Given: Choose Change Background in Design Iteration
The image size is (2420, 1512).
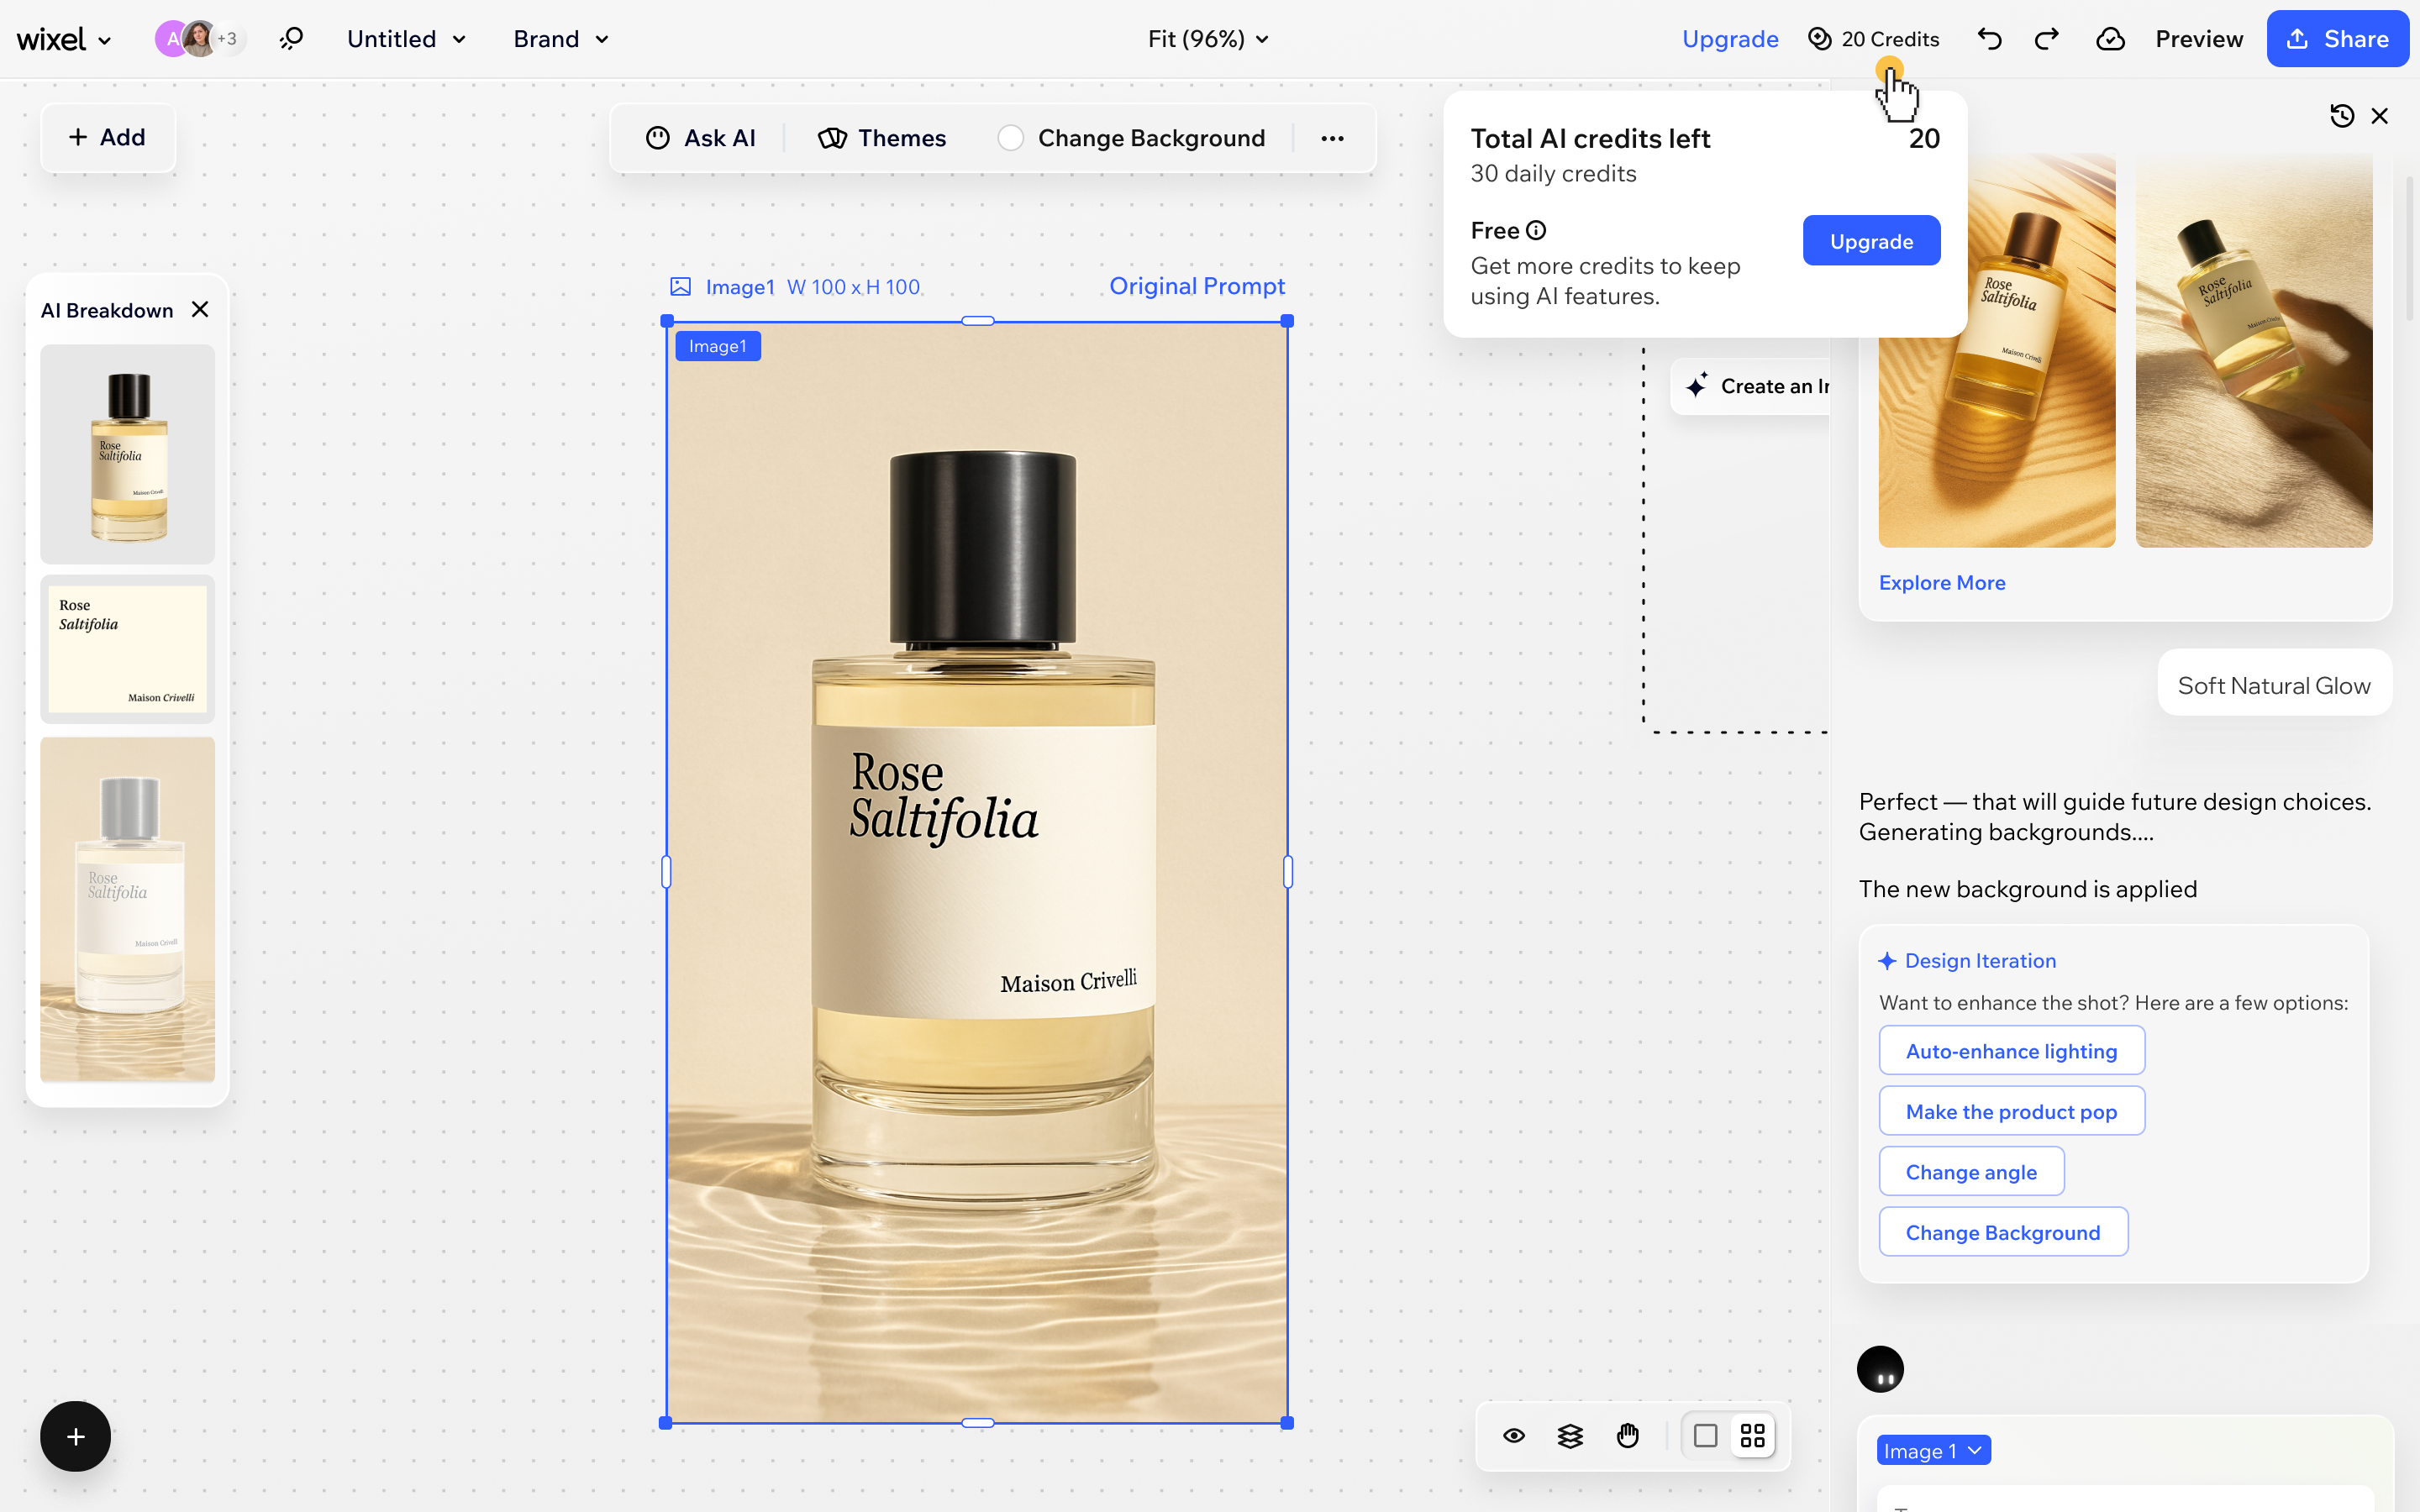Looking at the screenshot, I should click(2003, 1232).
